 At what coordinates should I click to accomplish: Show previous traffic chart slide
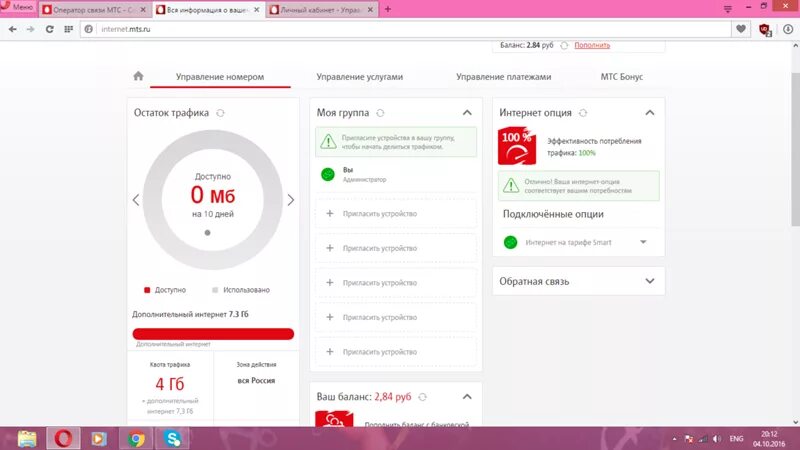136,200
